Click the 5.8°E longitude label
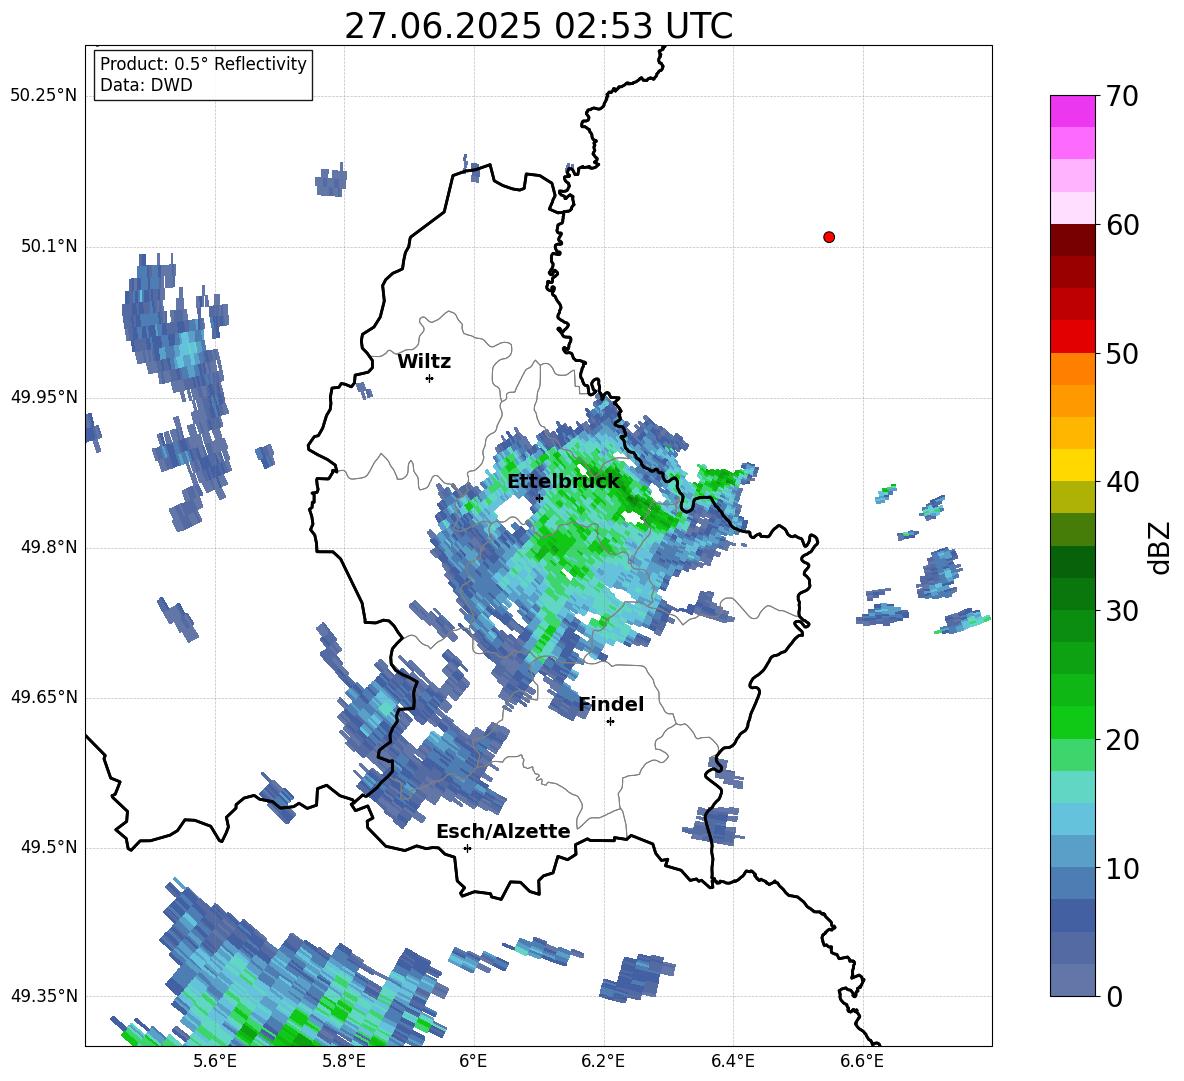Image resolution: width=1184 pixels, height=1081 pixels. coord(344,1061)
